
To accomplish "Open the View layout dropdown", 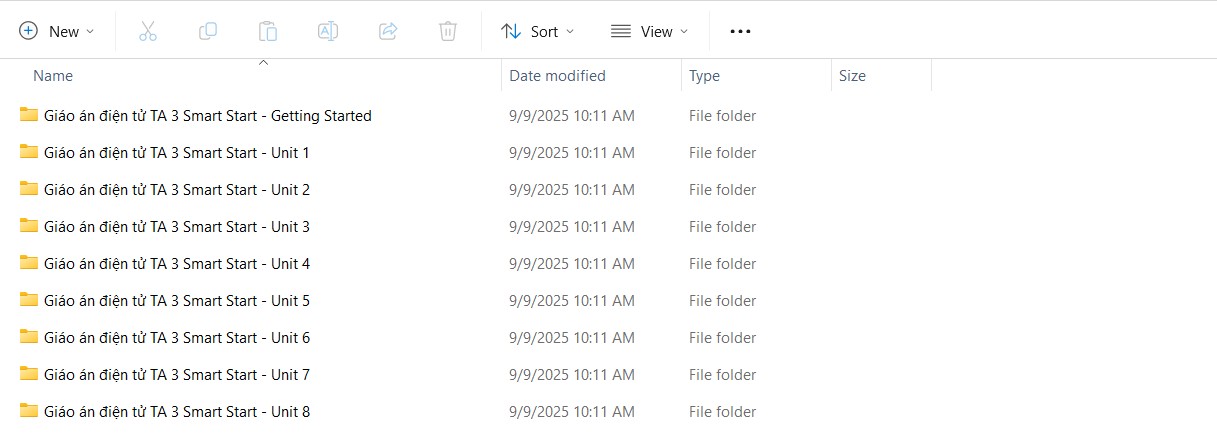I will pos(650,31).
